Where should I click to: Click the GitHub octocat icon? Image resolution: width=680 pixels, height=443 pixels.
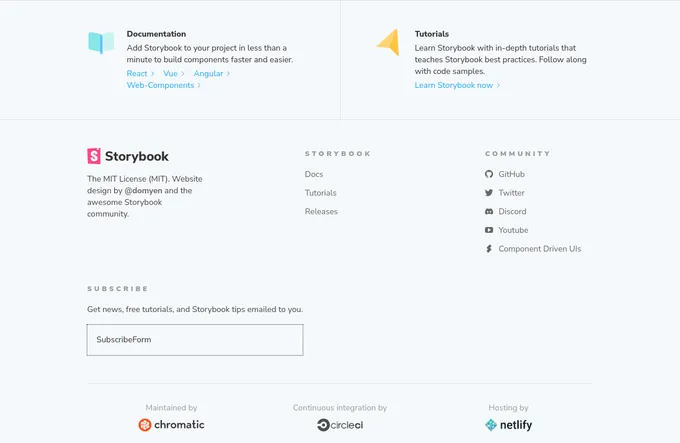click(x=489, y=174)
